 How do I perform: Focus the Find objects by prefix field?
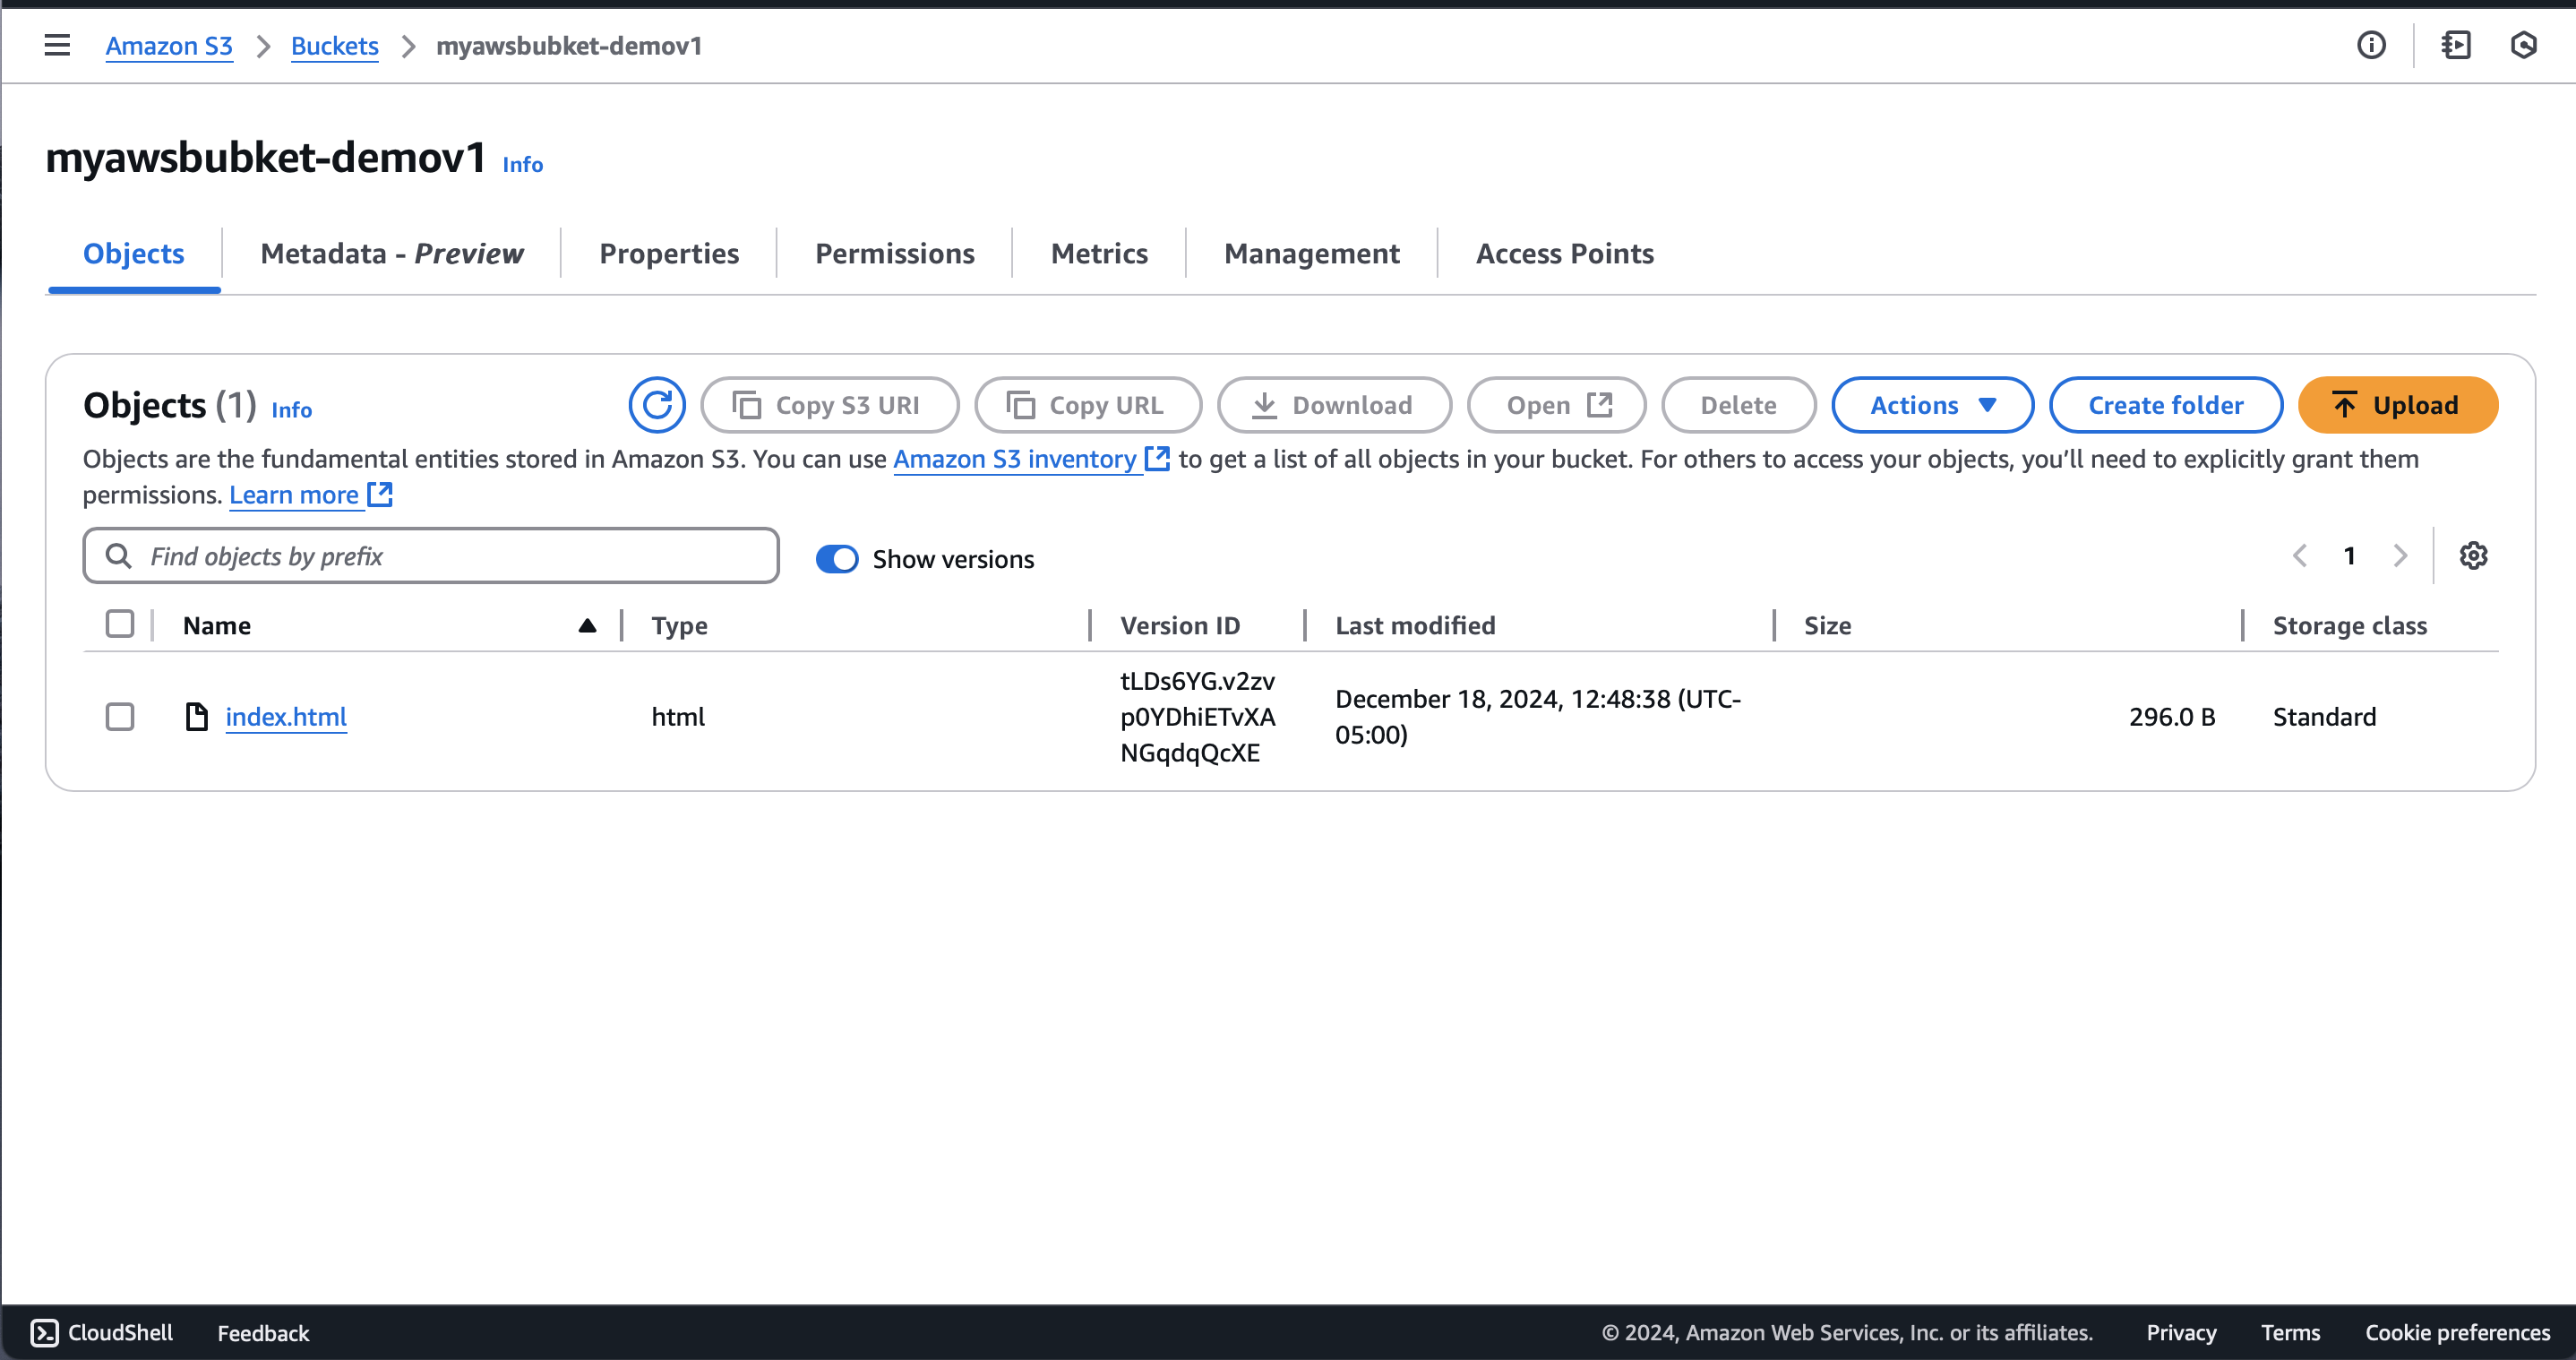click(431, 556)
